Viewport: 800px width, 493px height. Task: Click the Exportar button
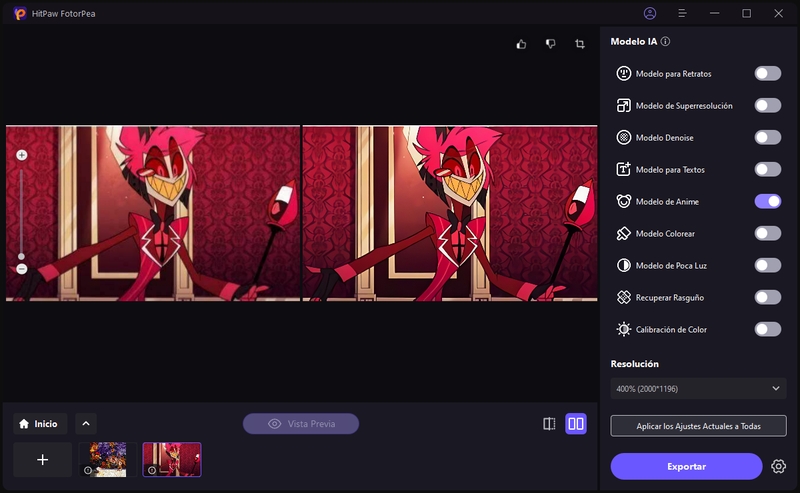click(686, 466)
